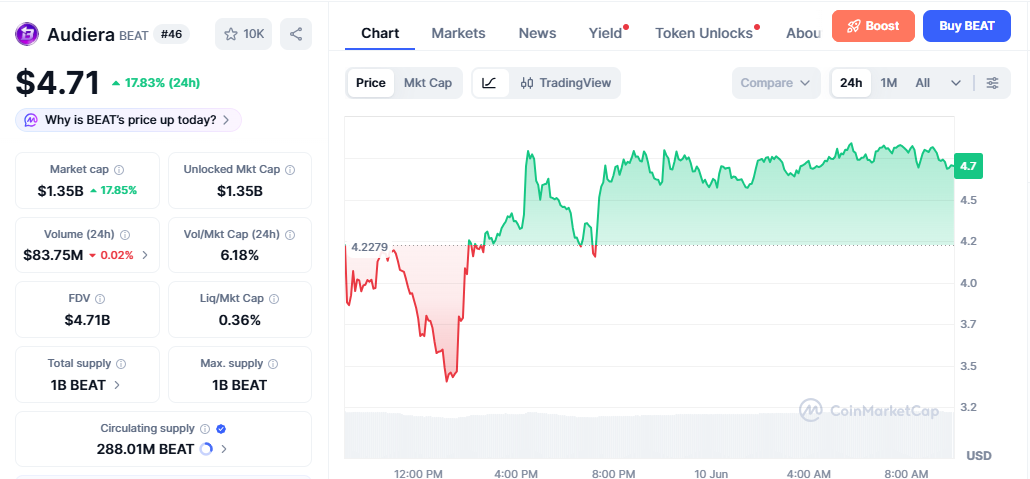The image size is (1030, 479).
Task: Click the AI icon beside the price question
Action: pyautogui.click(x=31, y=120)
